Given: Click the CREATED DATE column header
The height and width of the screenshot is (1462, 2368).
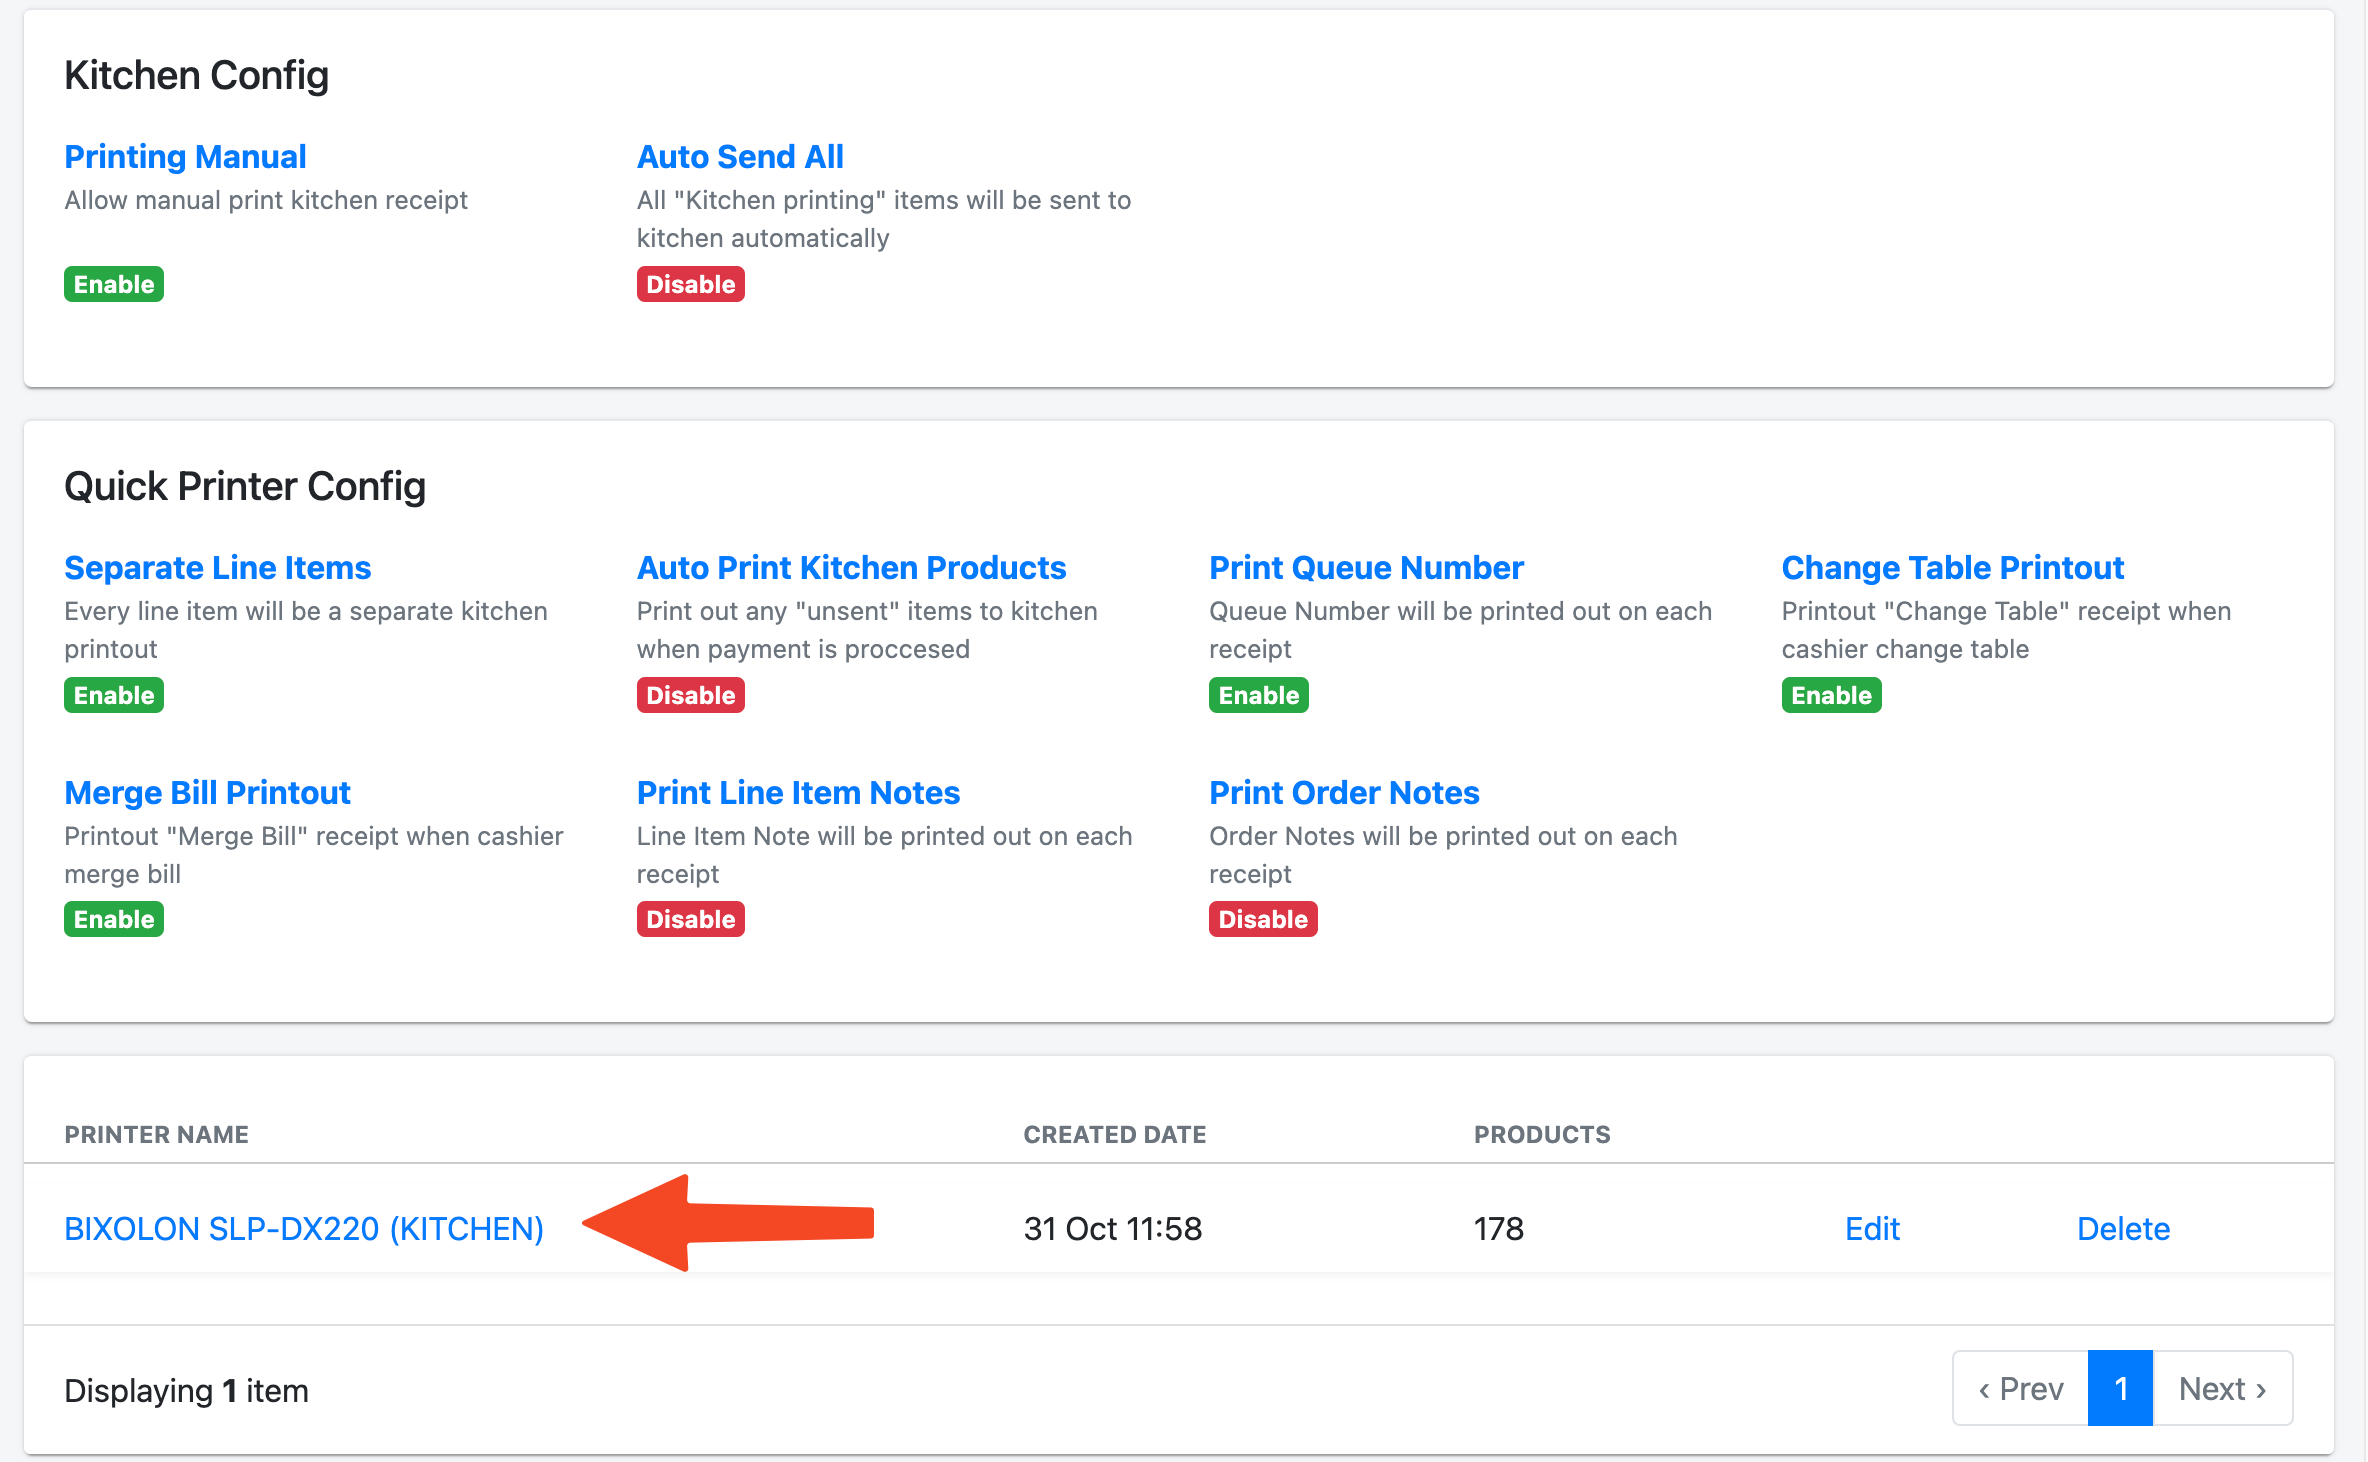Looking at the screenshot, I should (1115, 1134).
